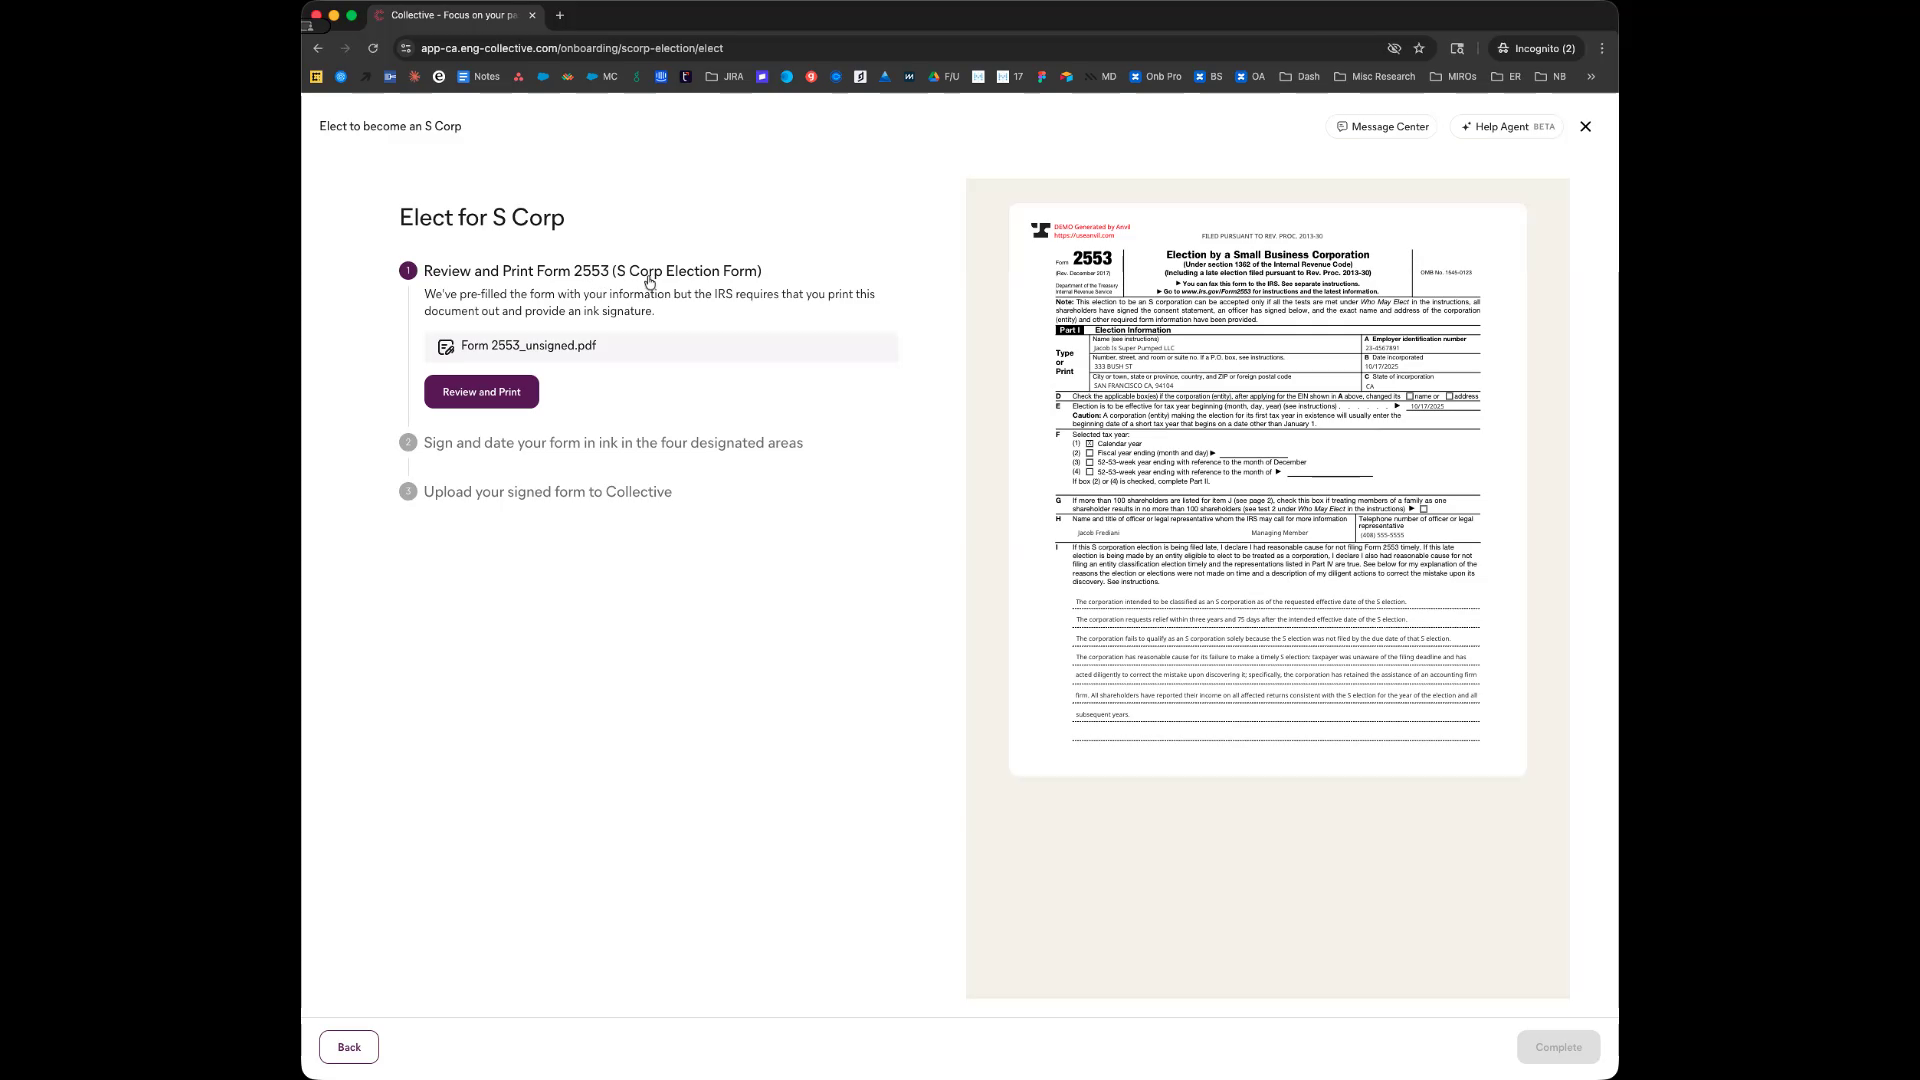Click the Back button
The width and height of the screenshot is (1920, 1080).
point(349,1047)
